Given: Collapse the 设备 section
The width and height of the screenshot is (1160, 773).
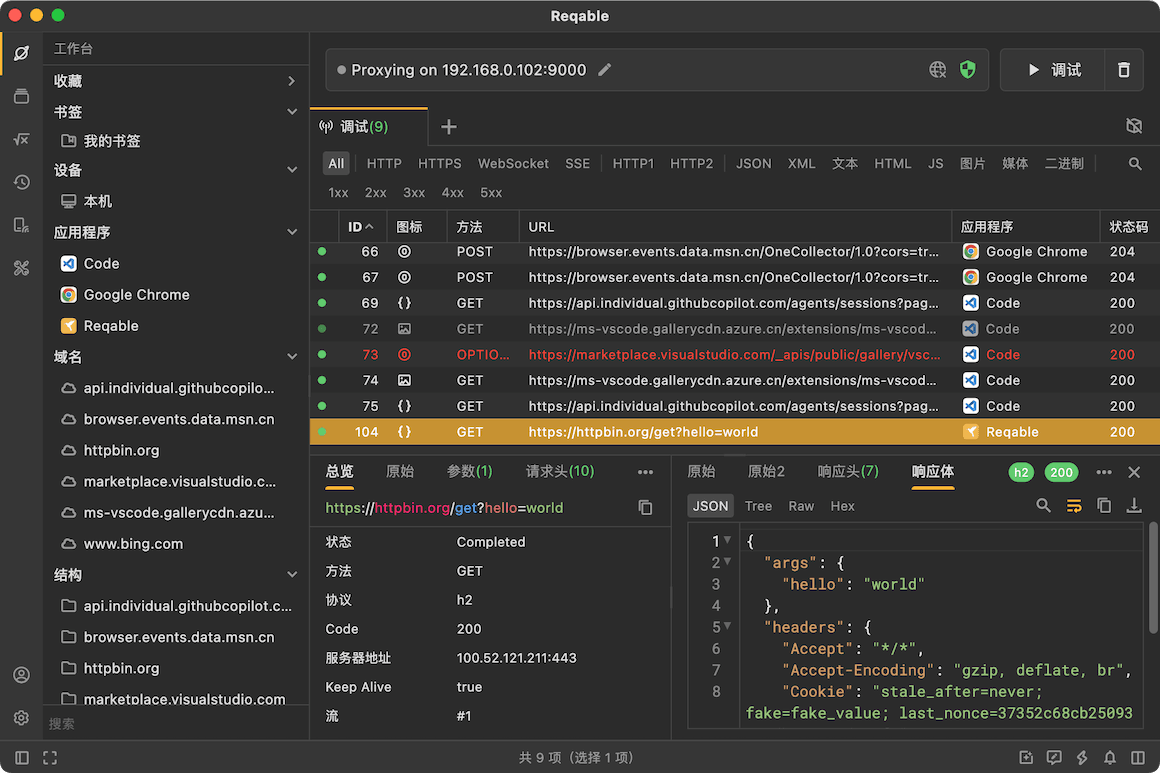Looking at the screenshot, I should click(291, 170).
